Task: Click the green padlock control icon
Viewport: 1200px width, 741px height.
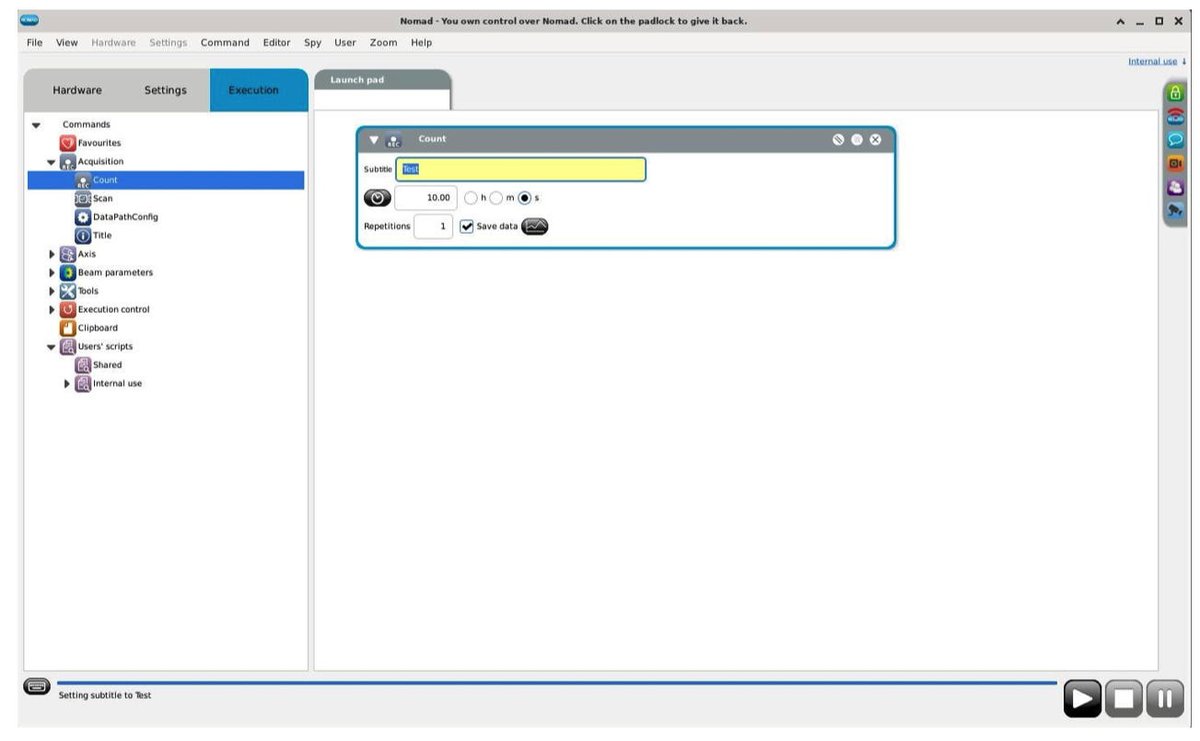Action: coord(1175,93)
